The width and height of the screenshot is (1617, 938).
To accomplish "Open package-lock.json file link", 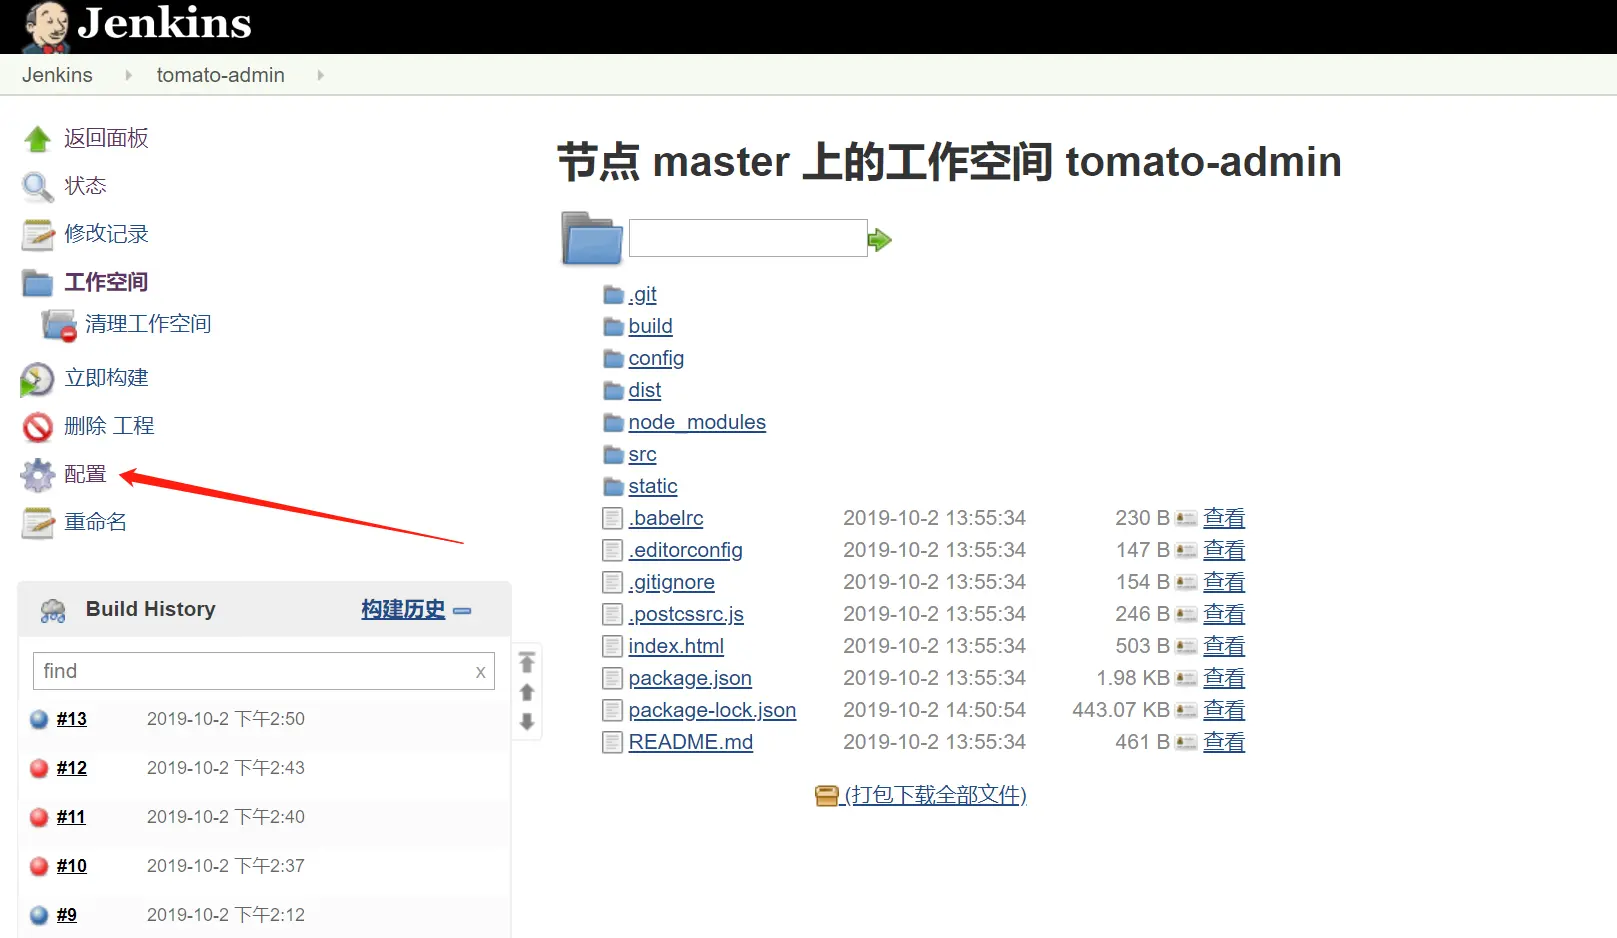I will coord(713,711).
